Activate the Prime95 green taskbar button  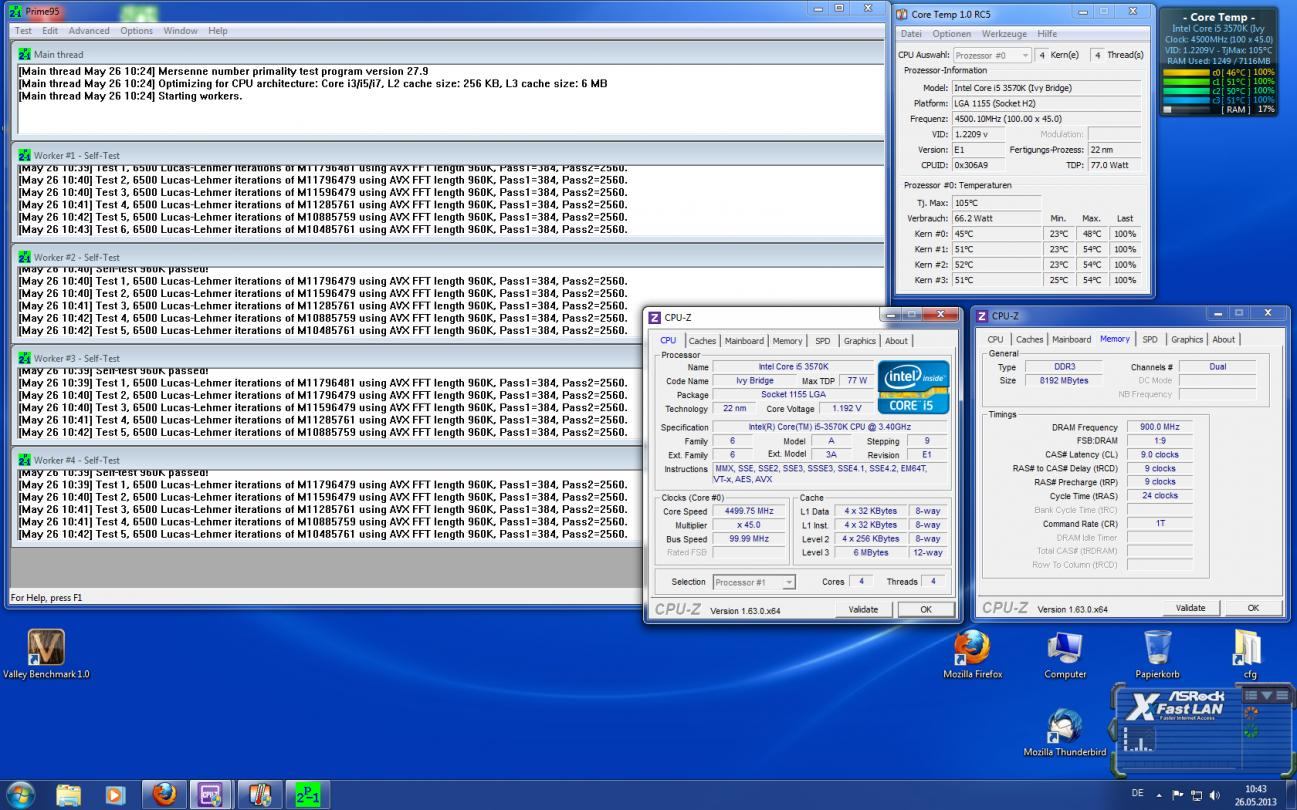click(x=307, y=795)
